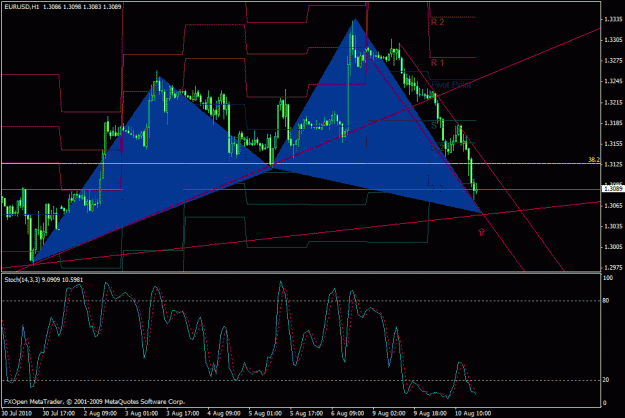Viewport: 625px width, 418px height.
Task: Click the 1.3275 price axis value
Action: pyautogui.click(x=613, y=61)
